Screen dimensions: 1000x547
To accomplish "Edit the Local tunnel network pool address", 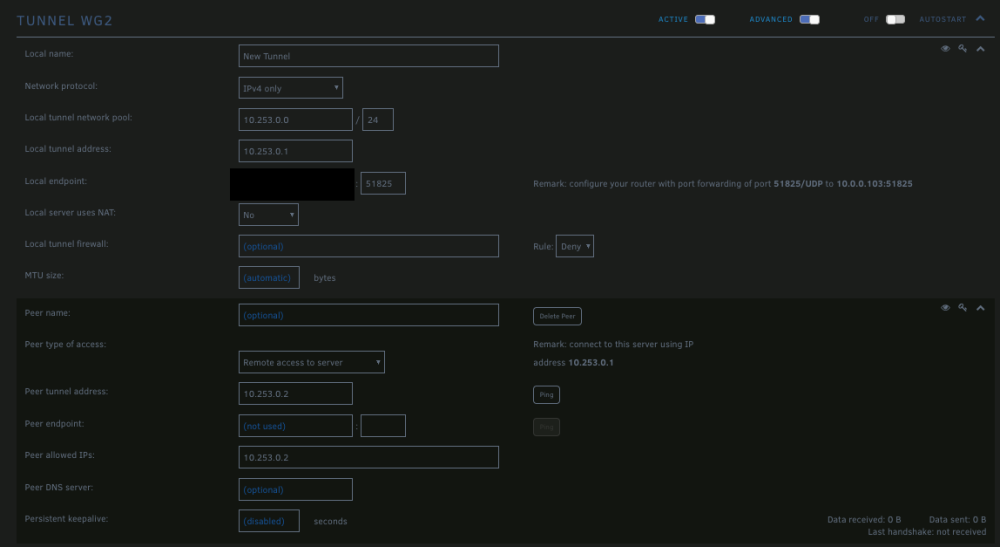I will 295,119.
